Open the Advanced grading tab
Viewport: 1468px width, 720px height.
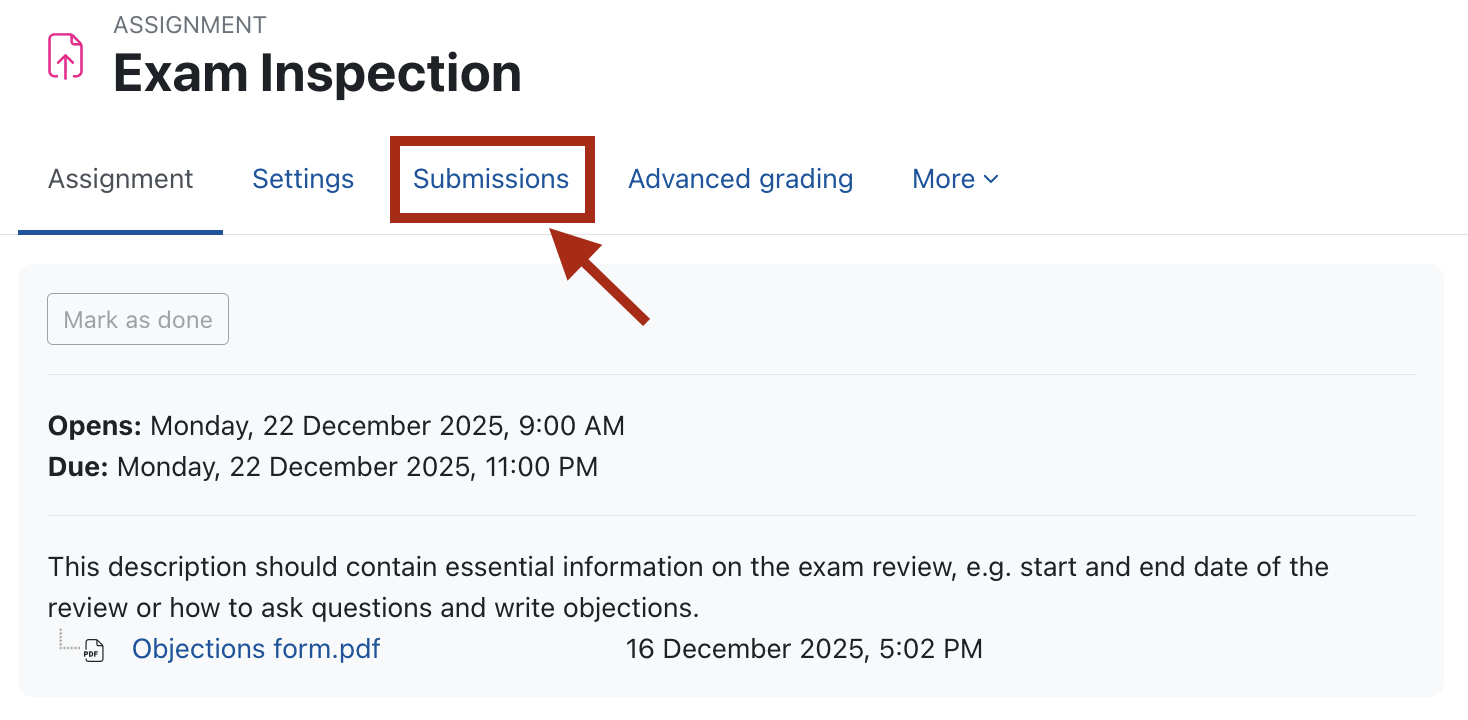click(740, 179)
